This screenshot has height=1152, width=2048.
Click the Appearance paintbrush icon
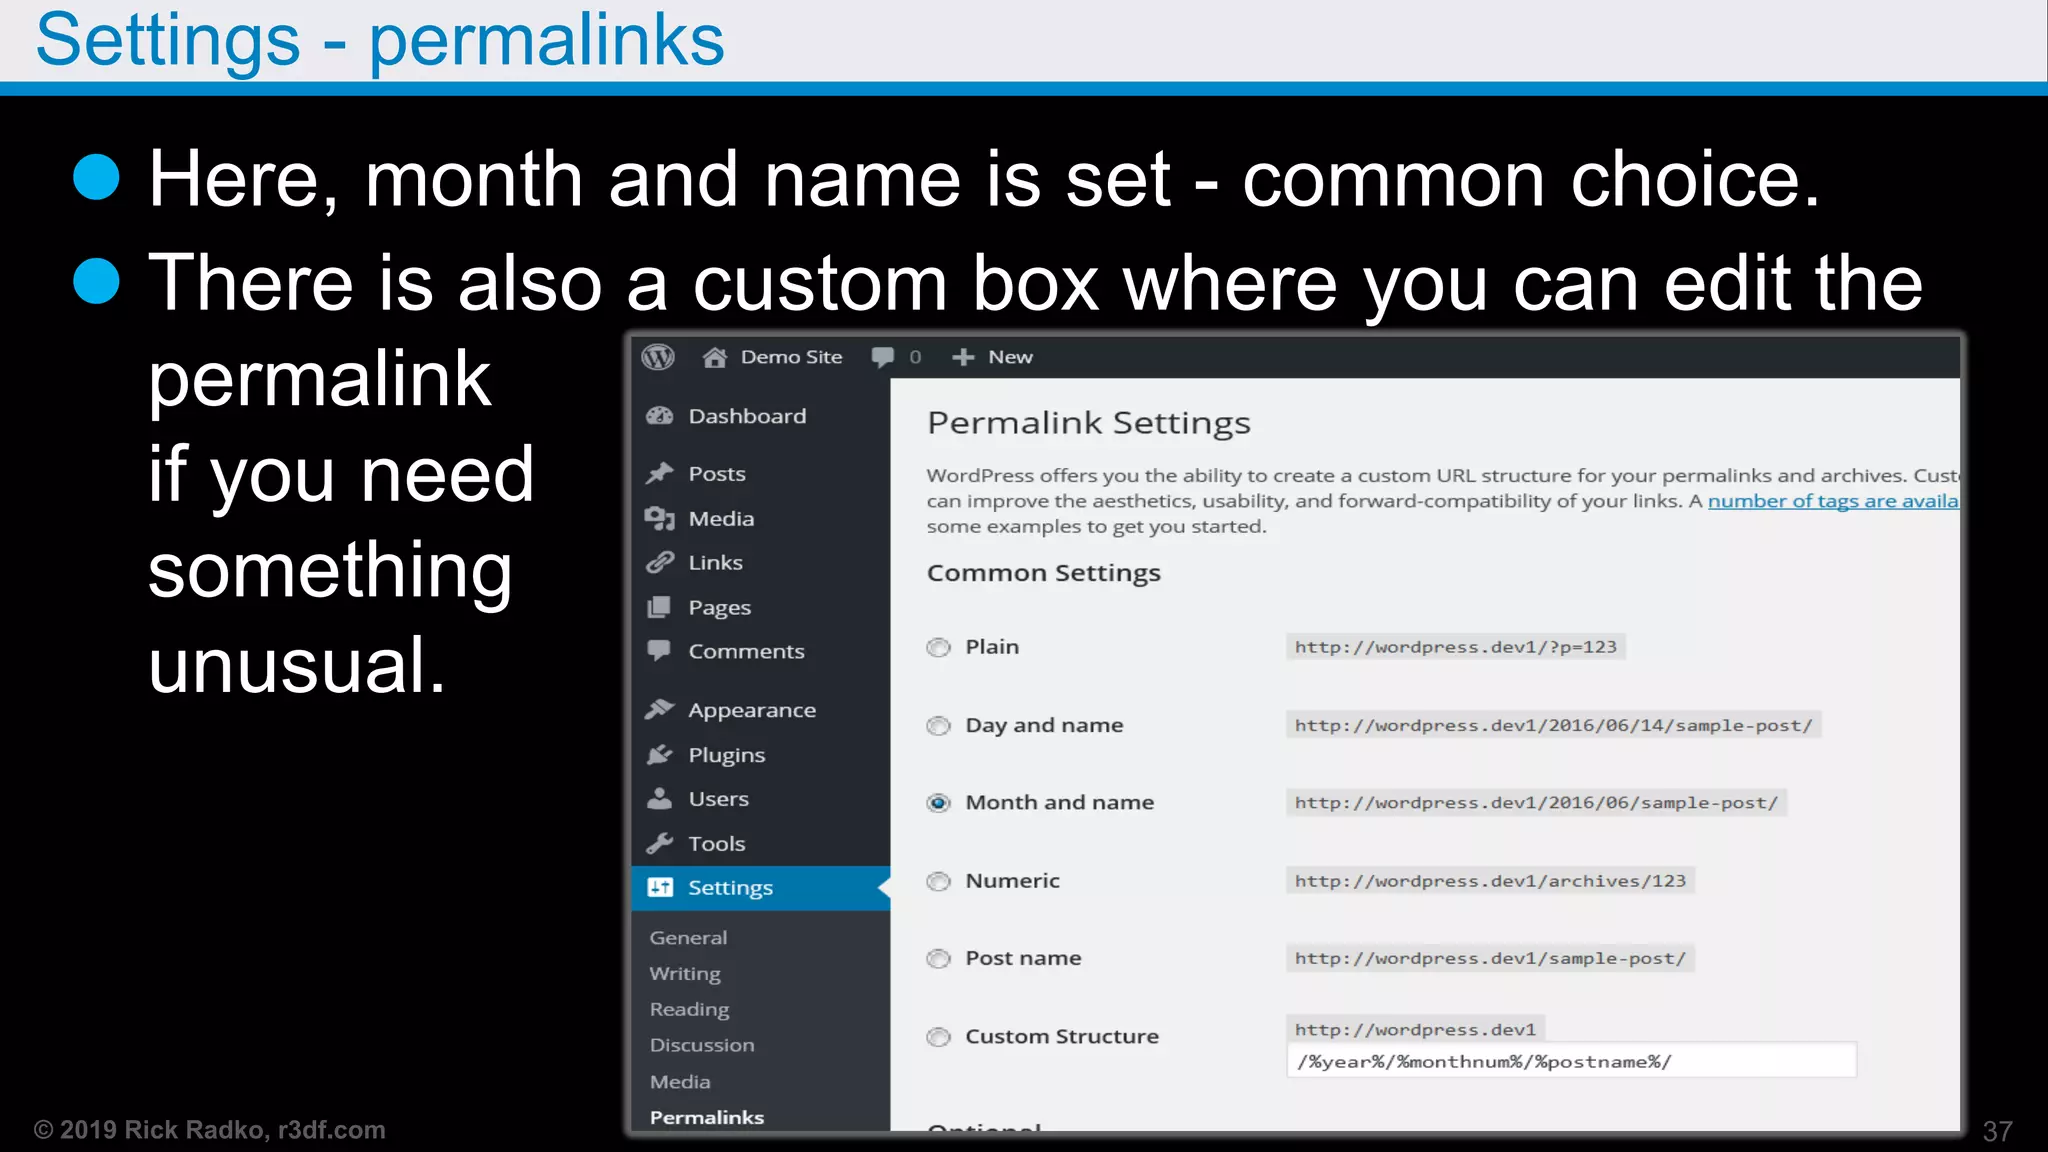[660, 709]
